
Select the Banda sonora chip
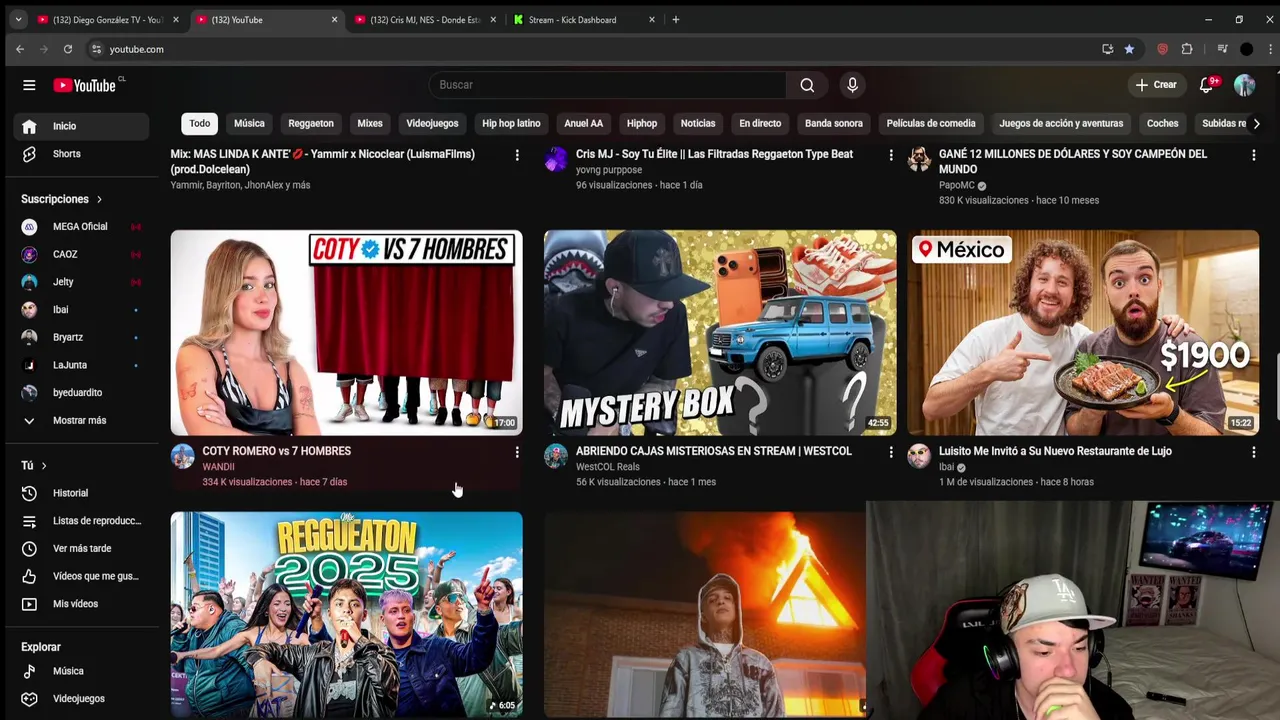(x=834, y=123)
